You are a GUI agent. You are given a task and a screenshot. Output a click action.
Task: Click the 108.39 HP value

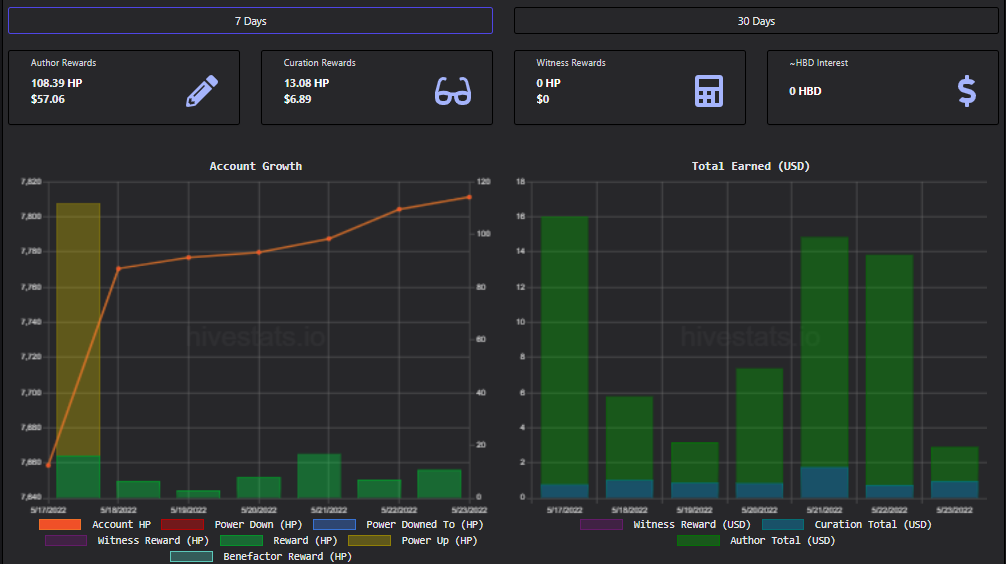click(56, 83)
